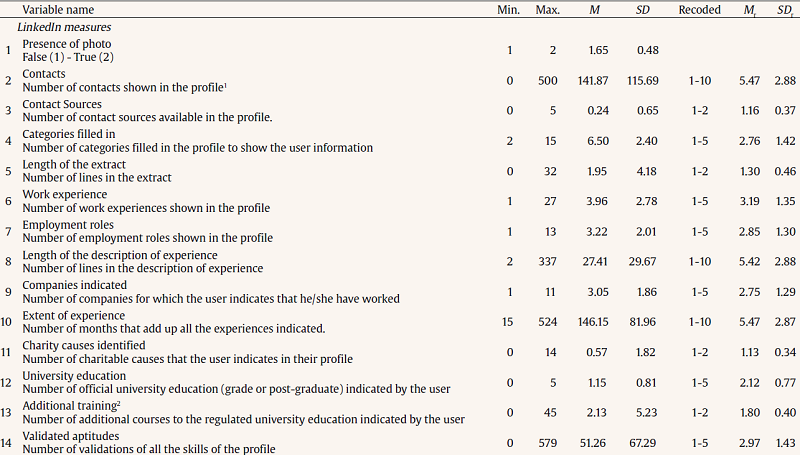The image size is (800, 455).
Task: Select the "Min." column header
Action: [x=509, y=9]
